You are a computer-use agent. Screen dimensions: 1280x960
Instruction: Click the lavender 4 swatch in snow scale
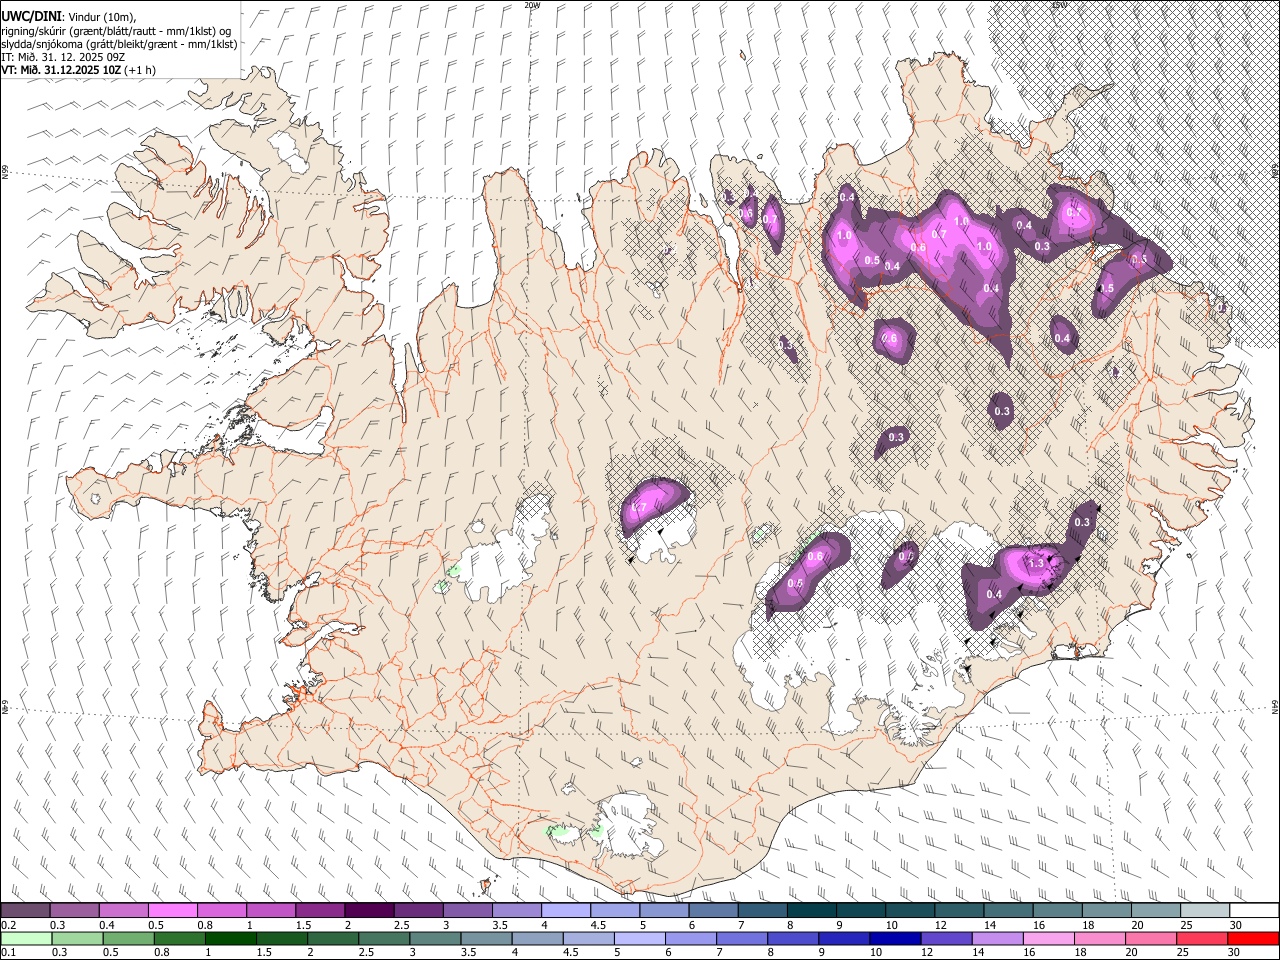click(x=565, y=911)
